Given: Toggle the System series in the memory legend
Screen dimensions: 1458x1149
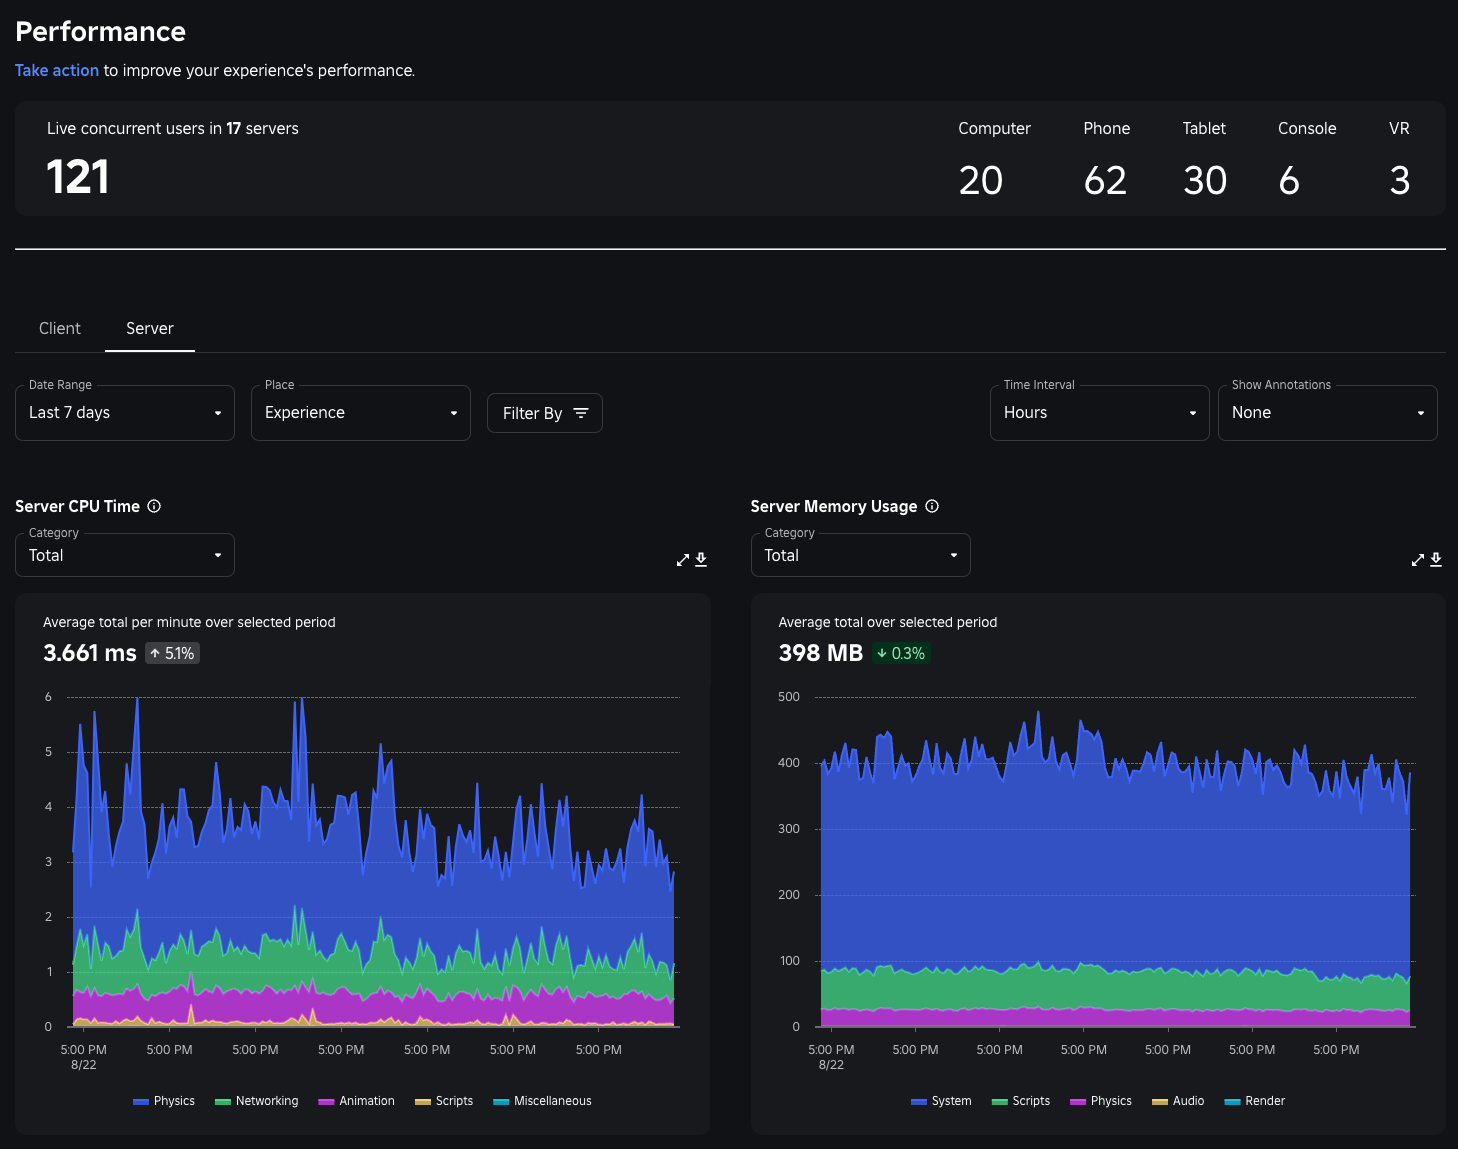Looking at the screenshot, I should coord(940,1101).
